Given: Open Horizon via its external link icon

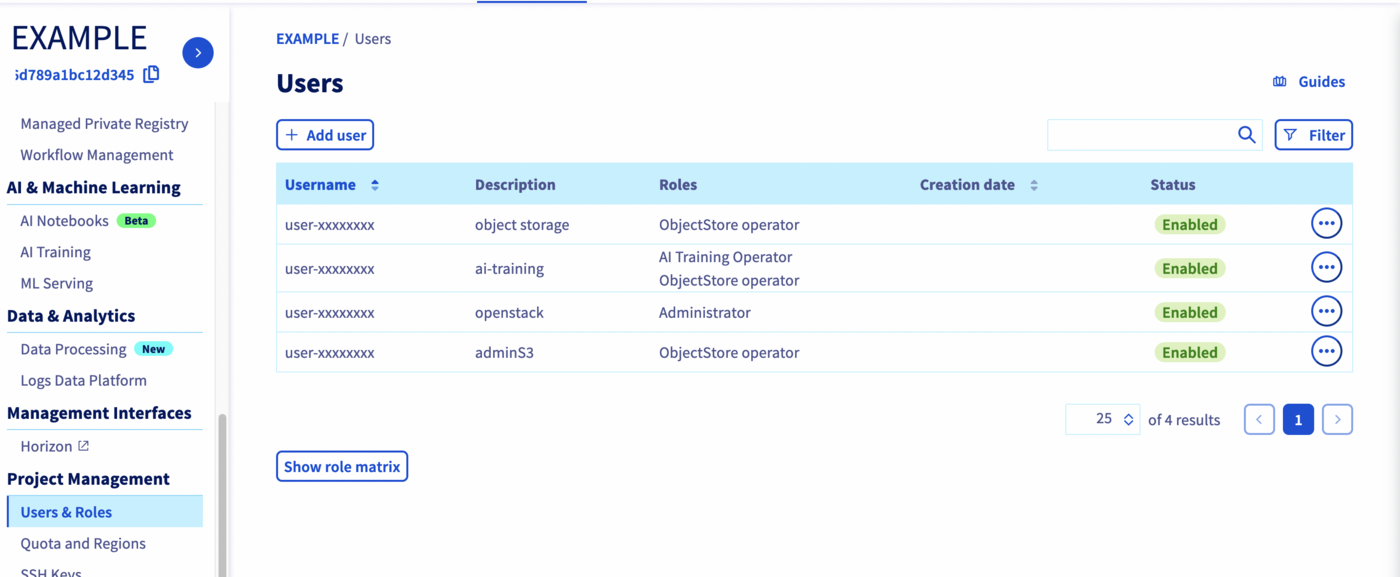Looking at the screenshot, I should pyautogui.click(x=82, y=445).
